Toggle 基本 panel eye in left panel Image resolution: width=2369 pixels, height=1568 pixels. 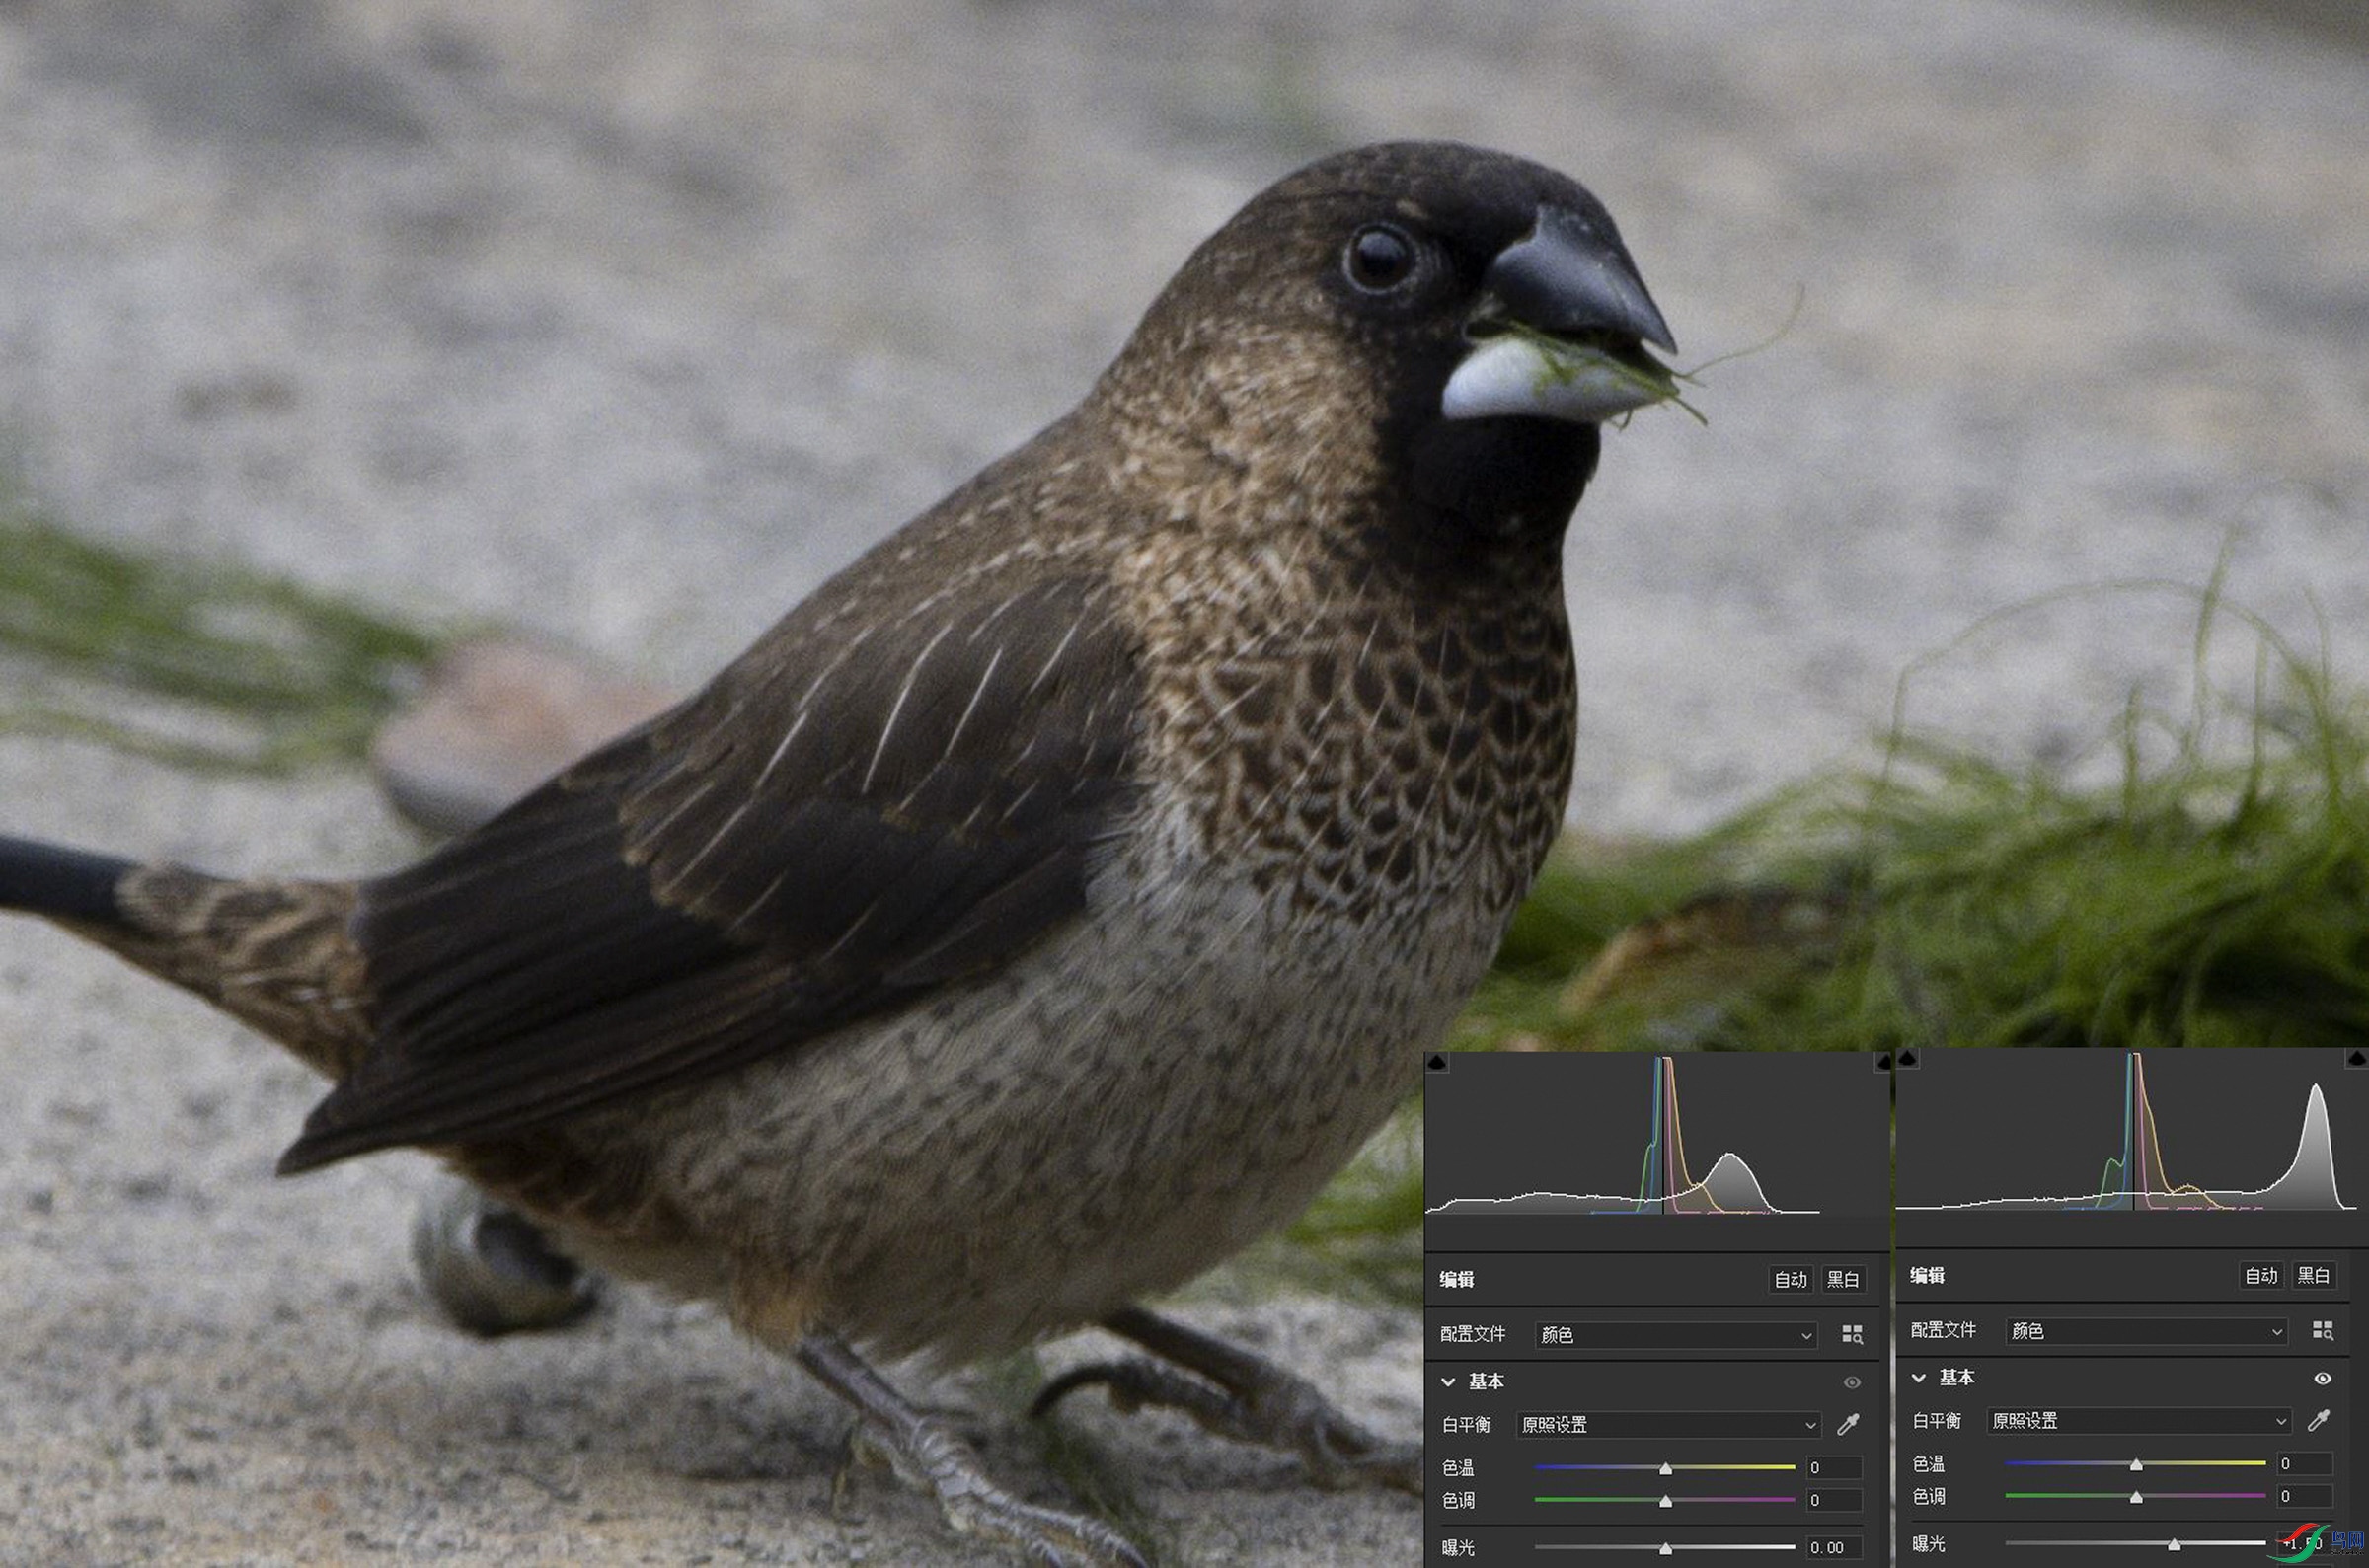(x=1852, y=1382)
